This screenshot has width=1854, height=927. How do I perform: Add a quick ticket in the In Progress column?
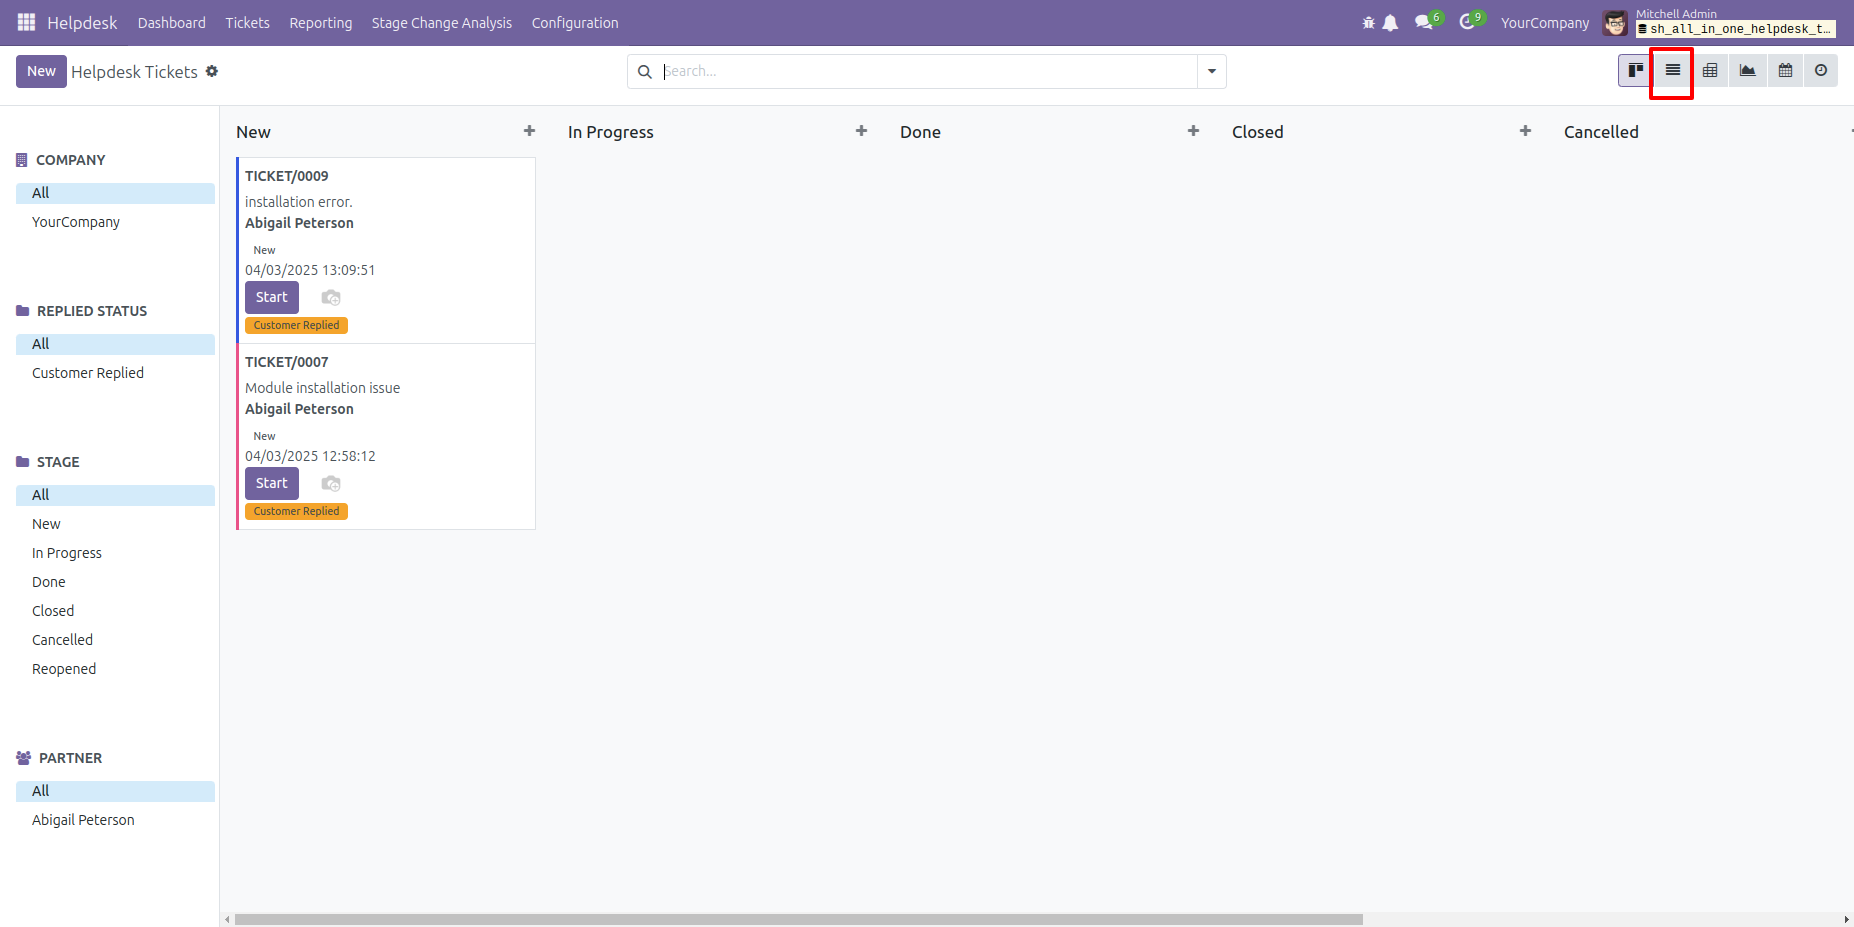pos(861,131)
